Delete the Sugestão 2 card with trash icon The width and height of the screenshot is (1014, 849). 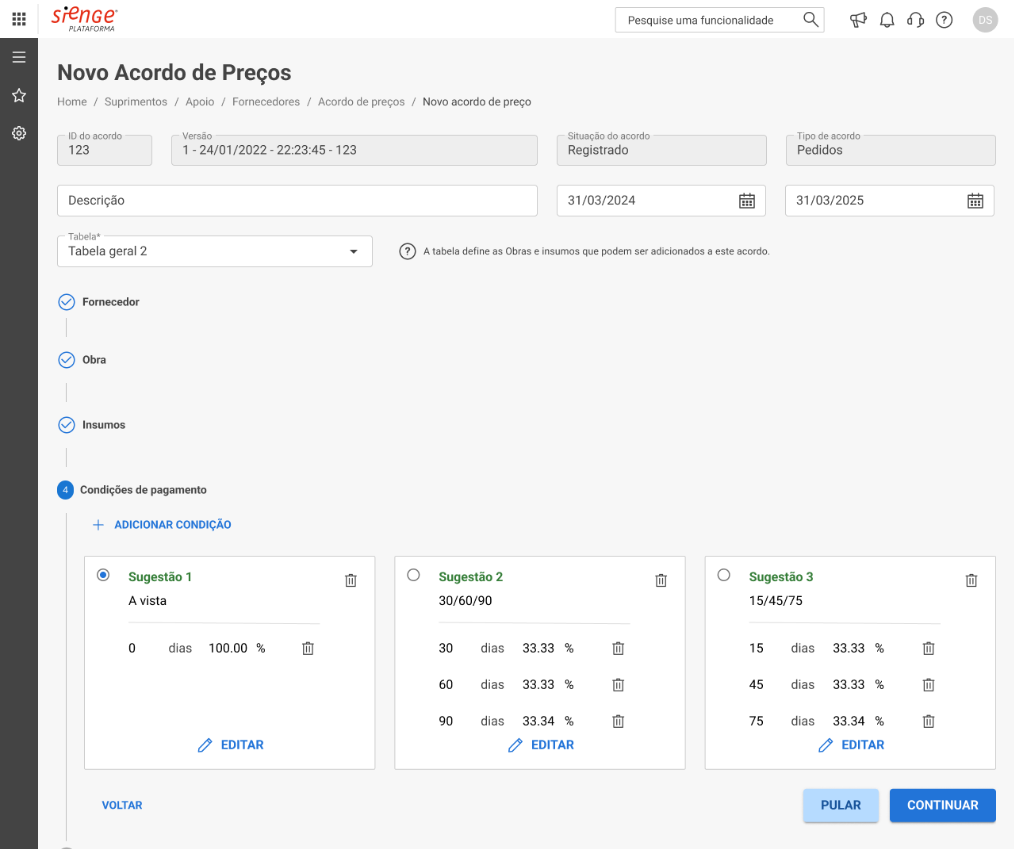tap(661, 580)
